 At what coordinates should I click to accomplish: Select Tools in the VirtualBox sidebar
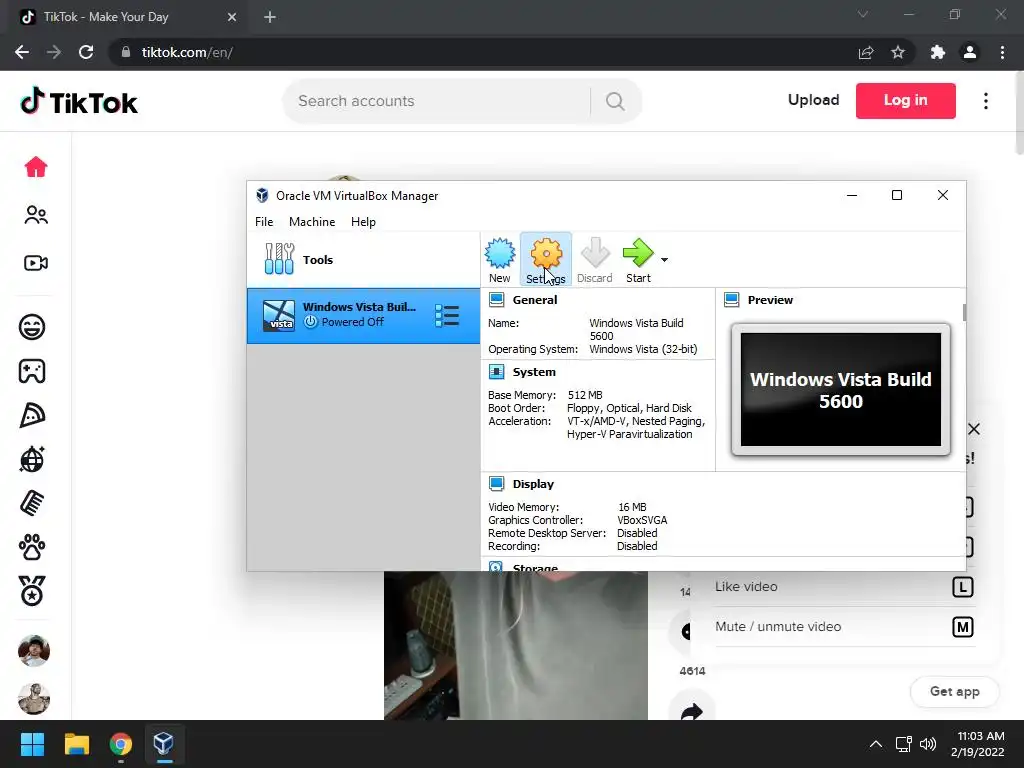point(363,260)
